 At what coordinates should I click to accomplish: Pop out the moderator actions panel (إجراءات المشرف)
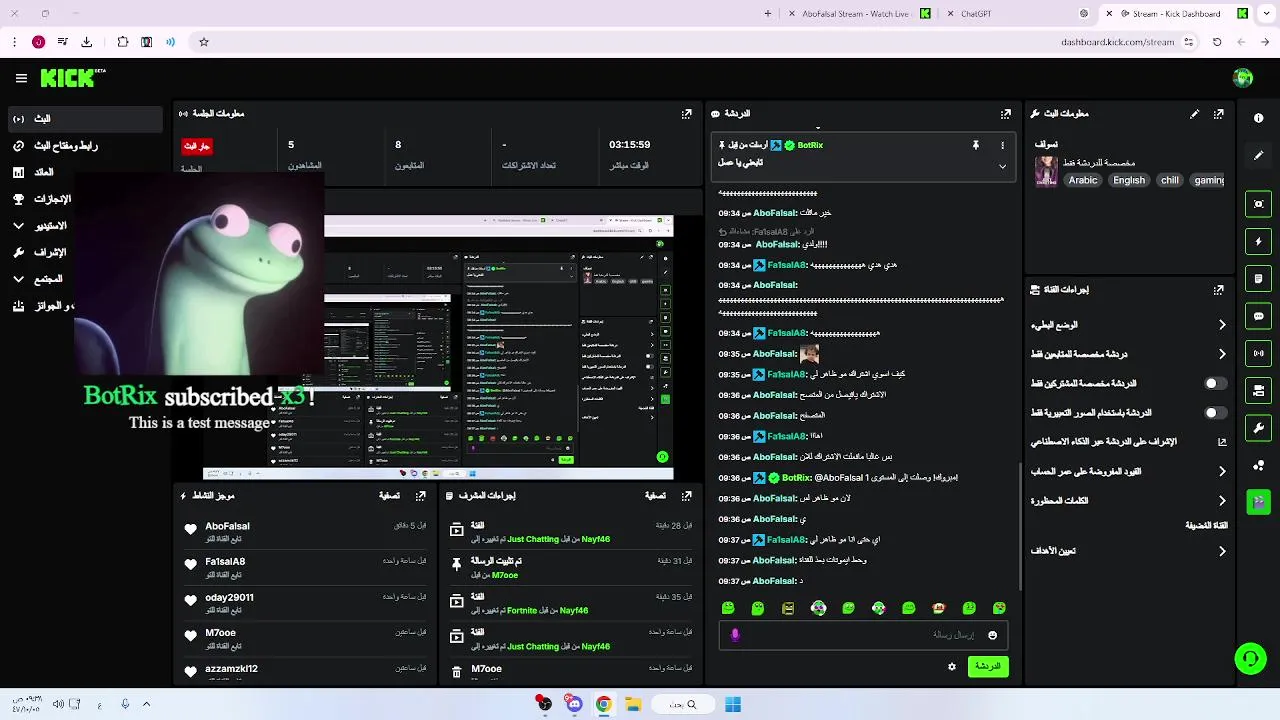pos(686,495)
